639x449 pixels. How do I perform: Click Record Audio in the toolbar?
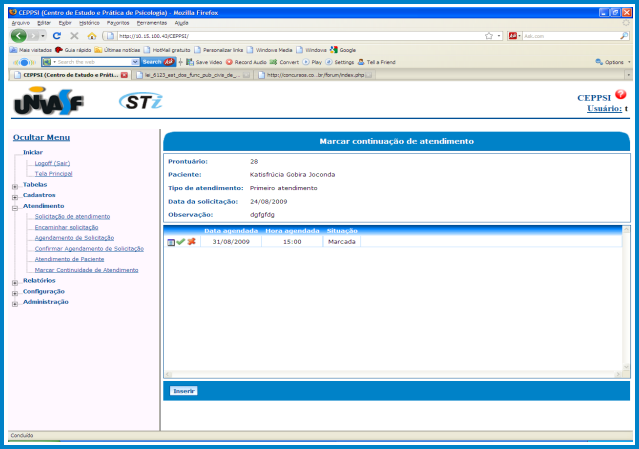coord(246,62)
